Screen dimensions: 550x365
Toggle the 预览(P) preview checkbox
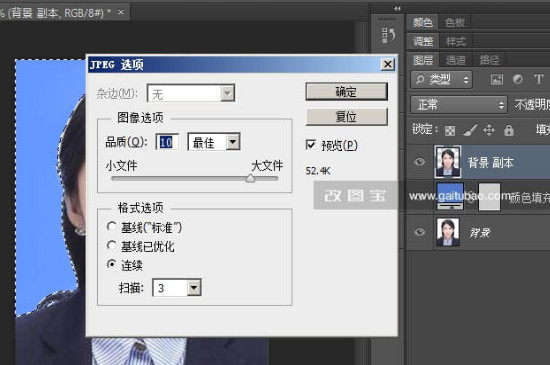311,144
